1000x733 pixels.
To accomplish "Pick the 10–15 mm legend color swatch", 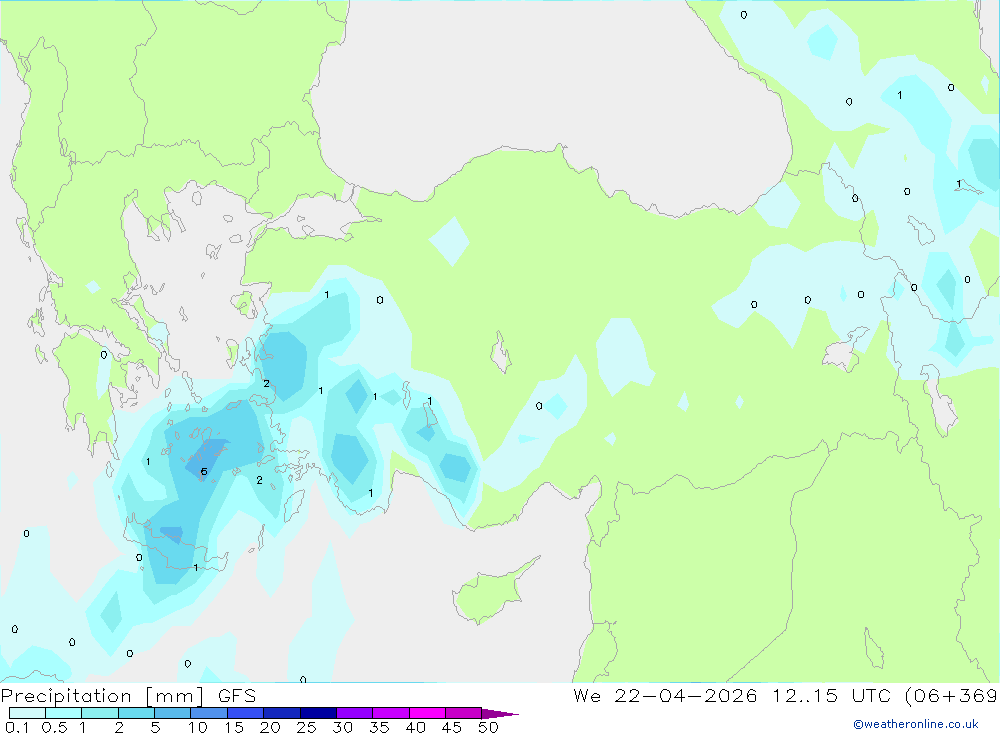I will (209, 713).
